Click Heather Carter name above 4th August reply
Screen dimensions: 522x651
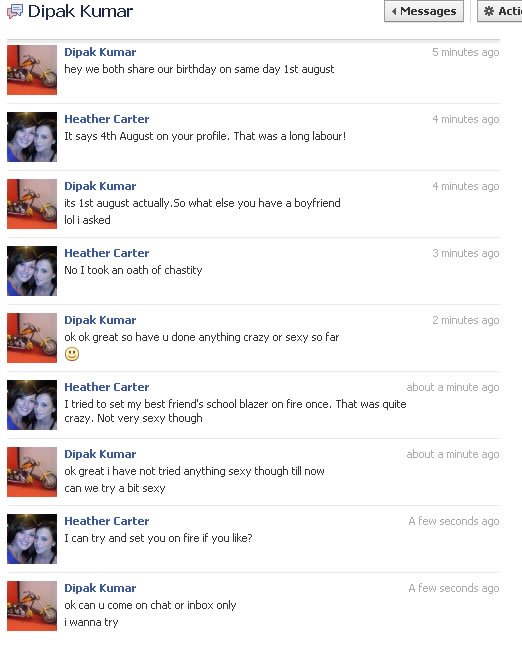point(107,119)
